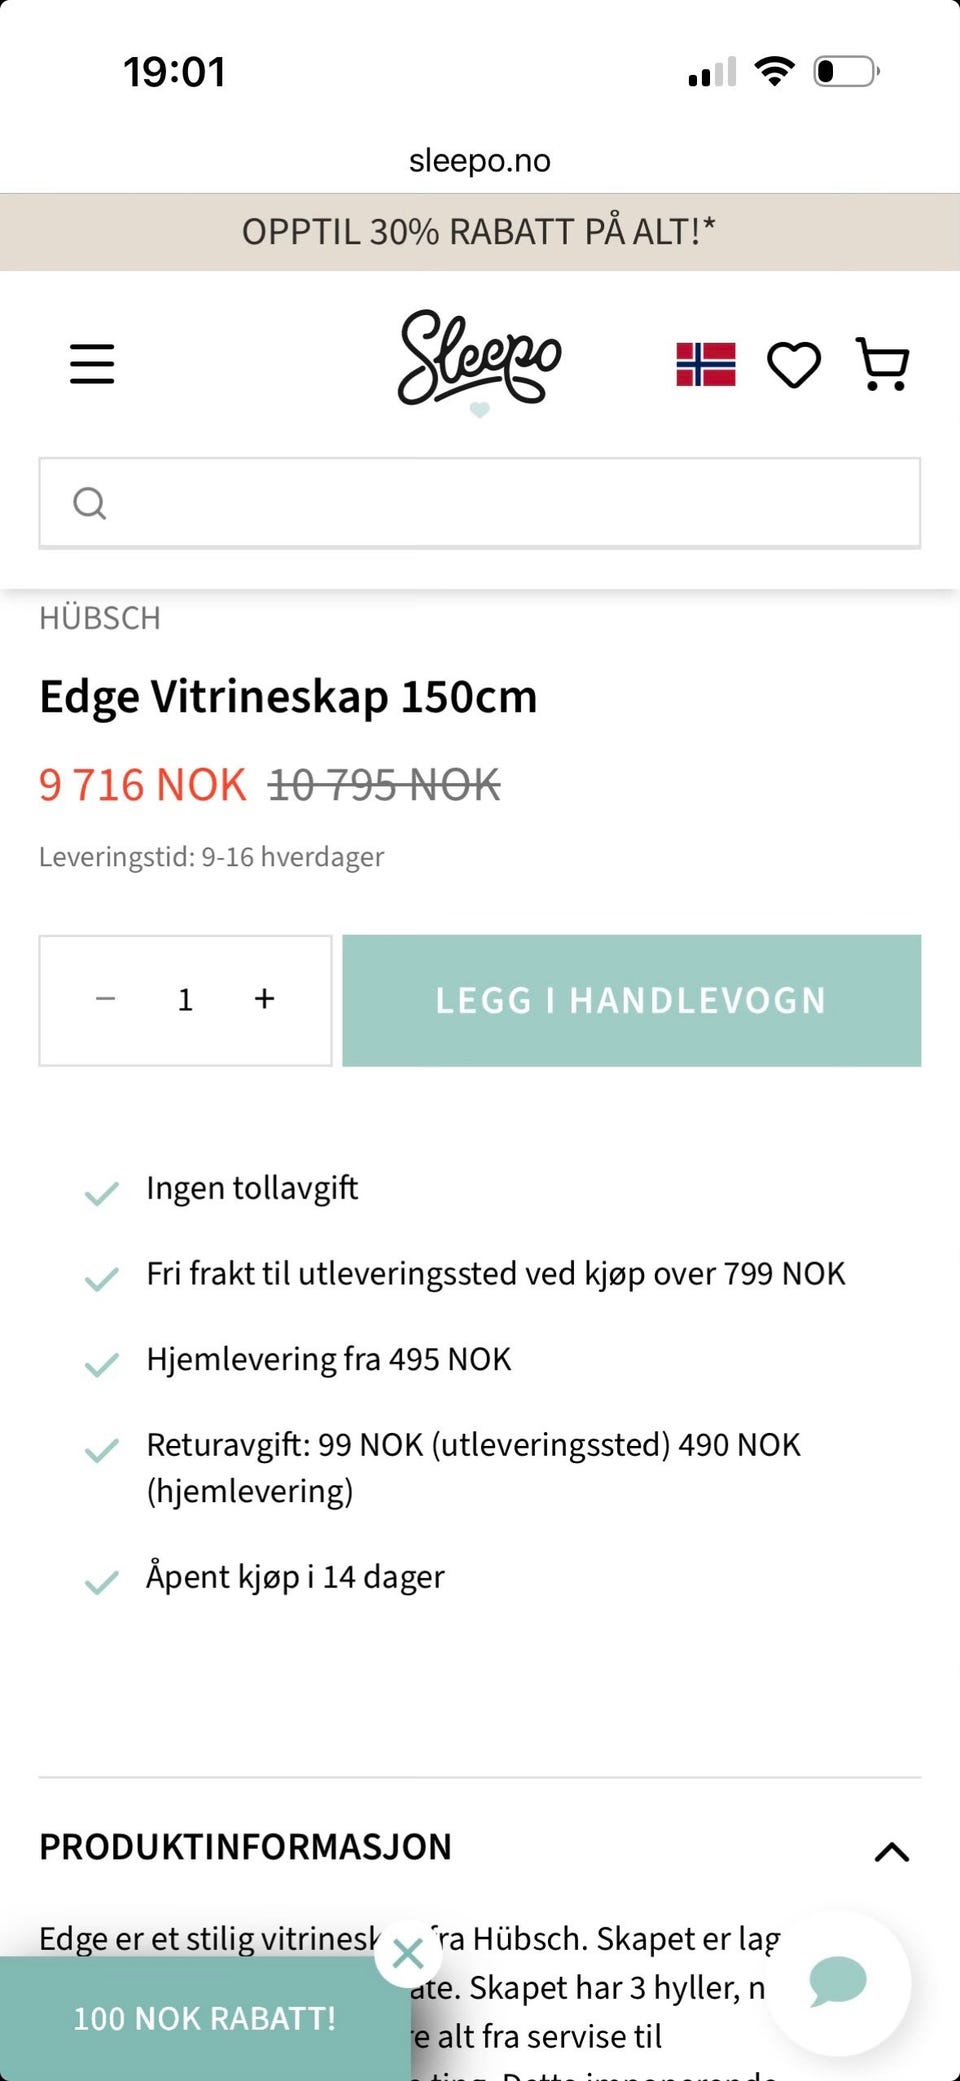Tap the Sleepo logo
This screenshot has height=2081, width=960.
coord(480,362)
